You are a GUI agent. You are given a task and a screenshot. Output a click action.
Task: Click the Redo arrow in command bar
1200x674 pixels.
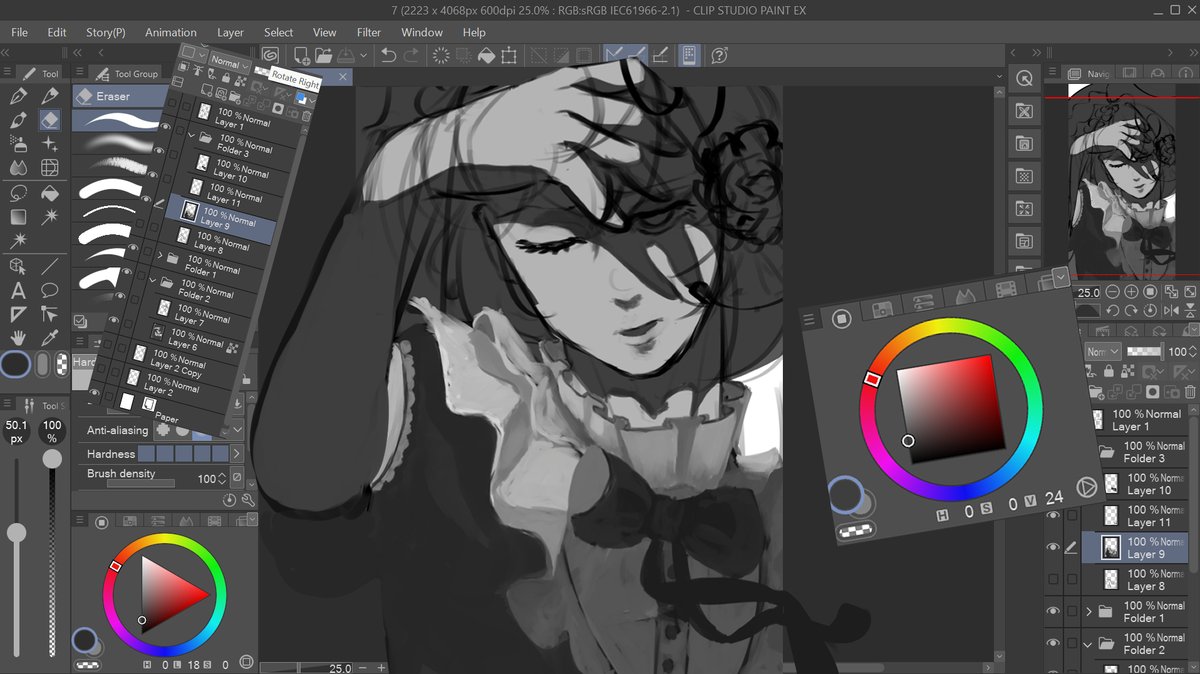pos(411,56)
